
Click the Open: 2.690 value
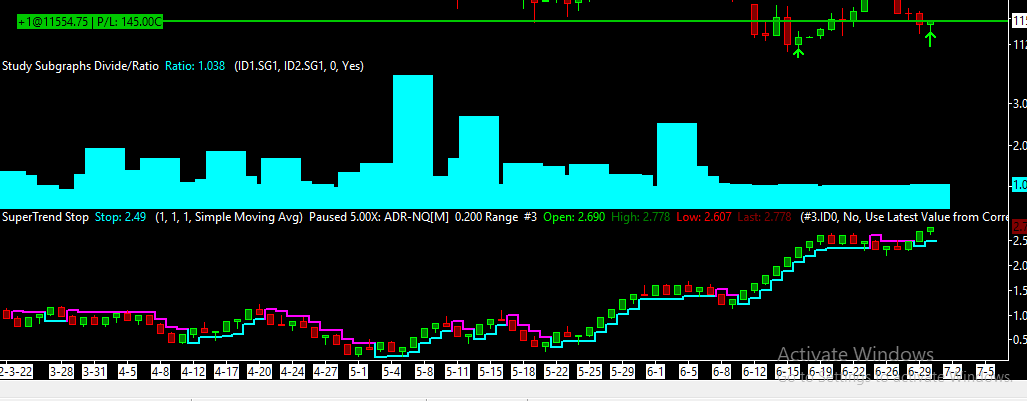(572, 217)
